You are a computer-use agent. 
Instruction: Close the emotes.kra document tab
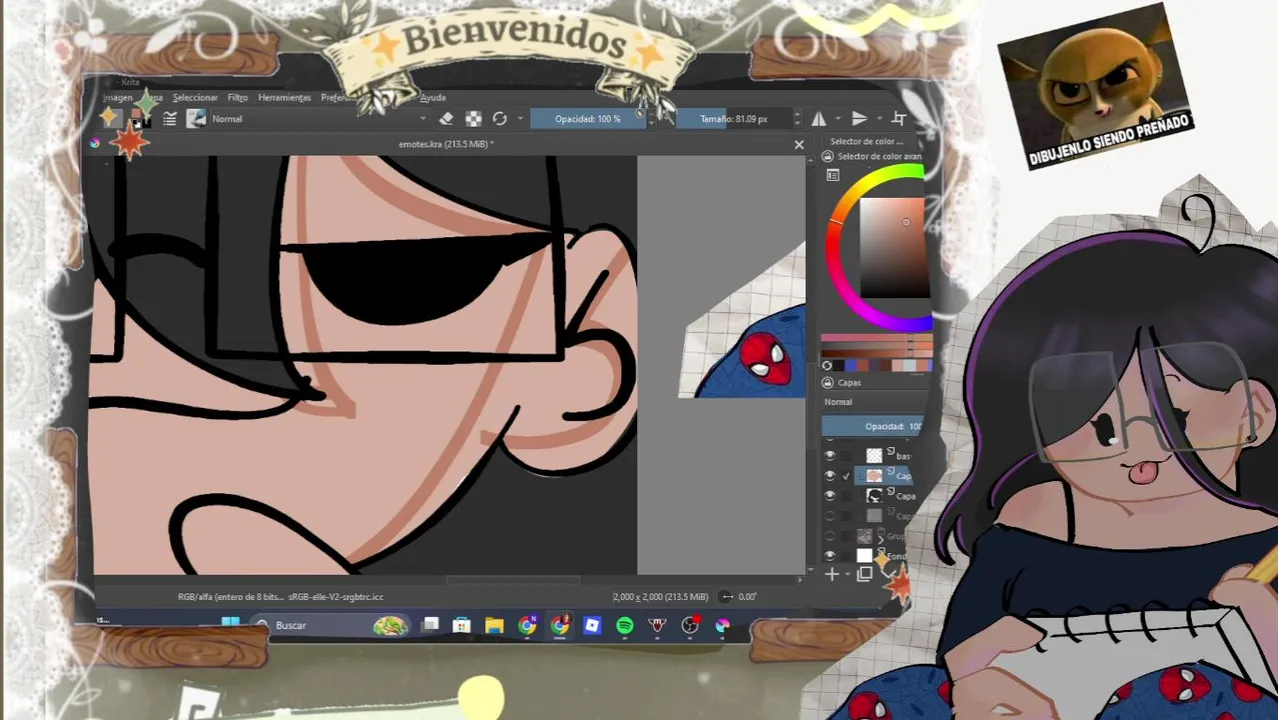[799, 145]
